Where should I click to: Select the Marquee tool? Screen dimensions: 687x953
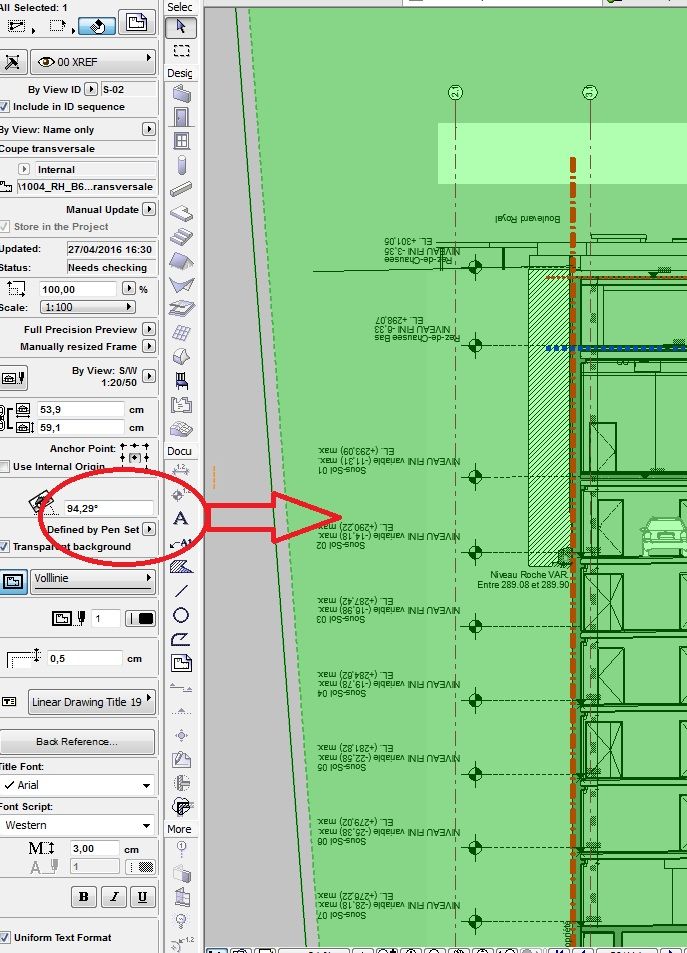pos(181,50)
